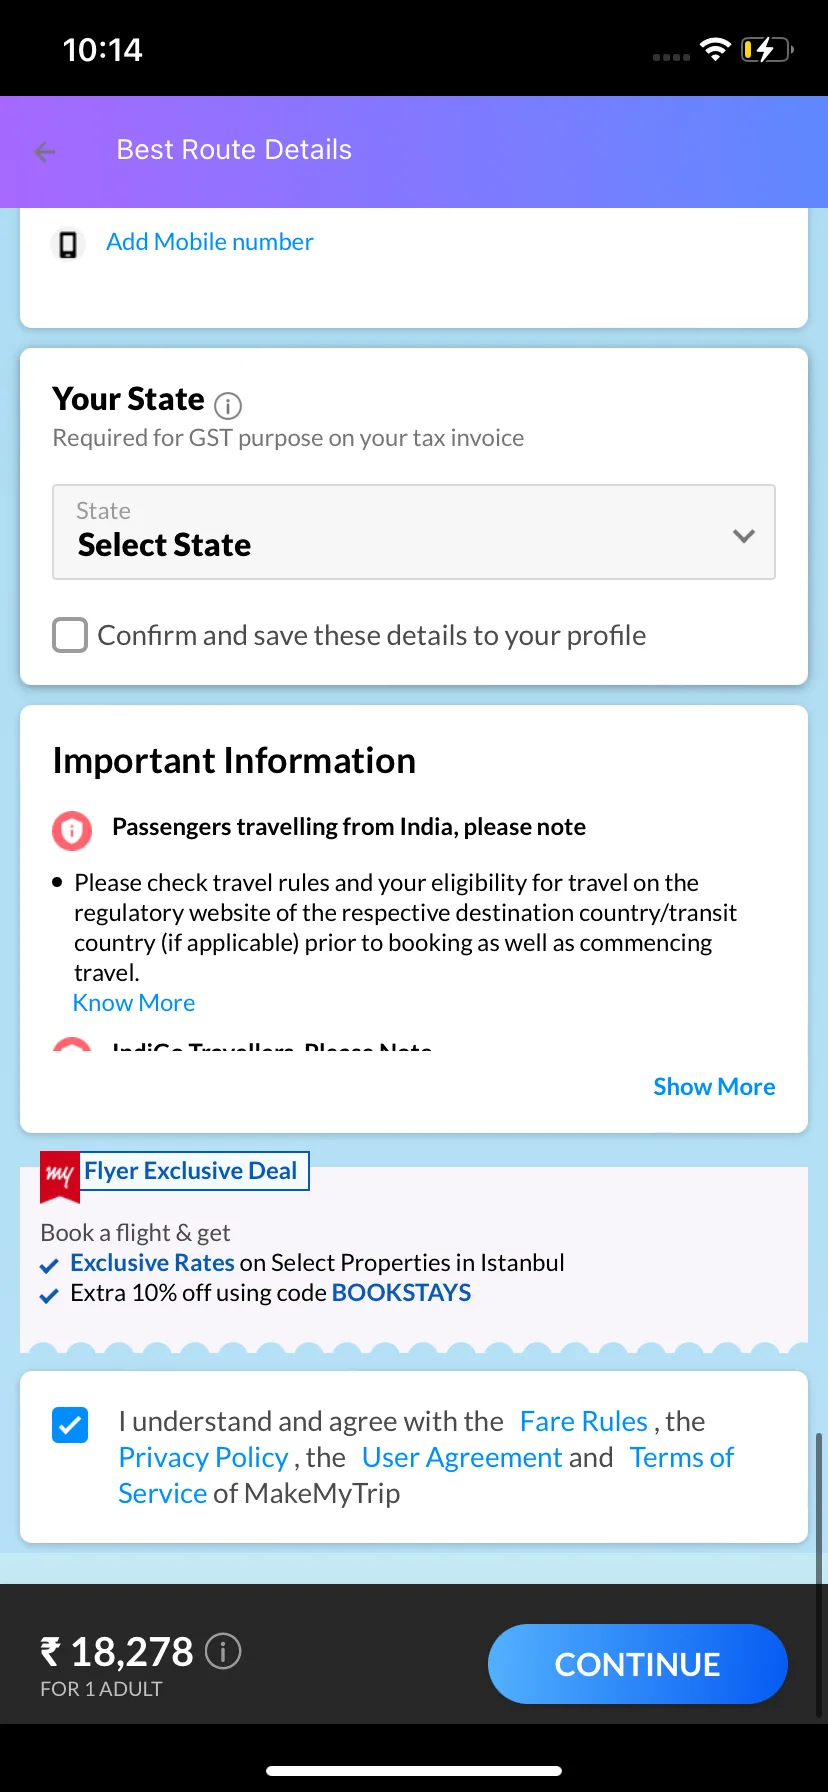Open the Your State info icon
The height and width of the screenshot is (1792, 828).
pos(228,405)
